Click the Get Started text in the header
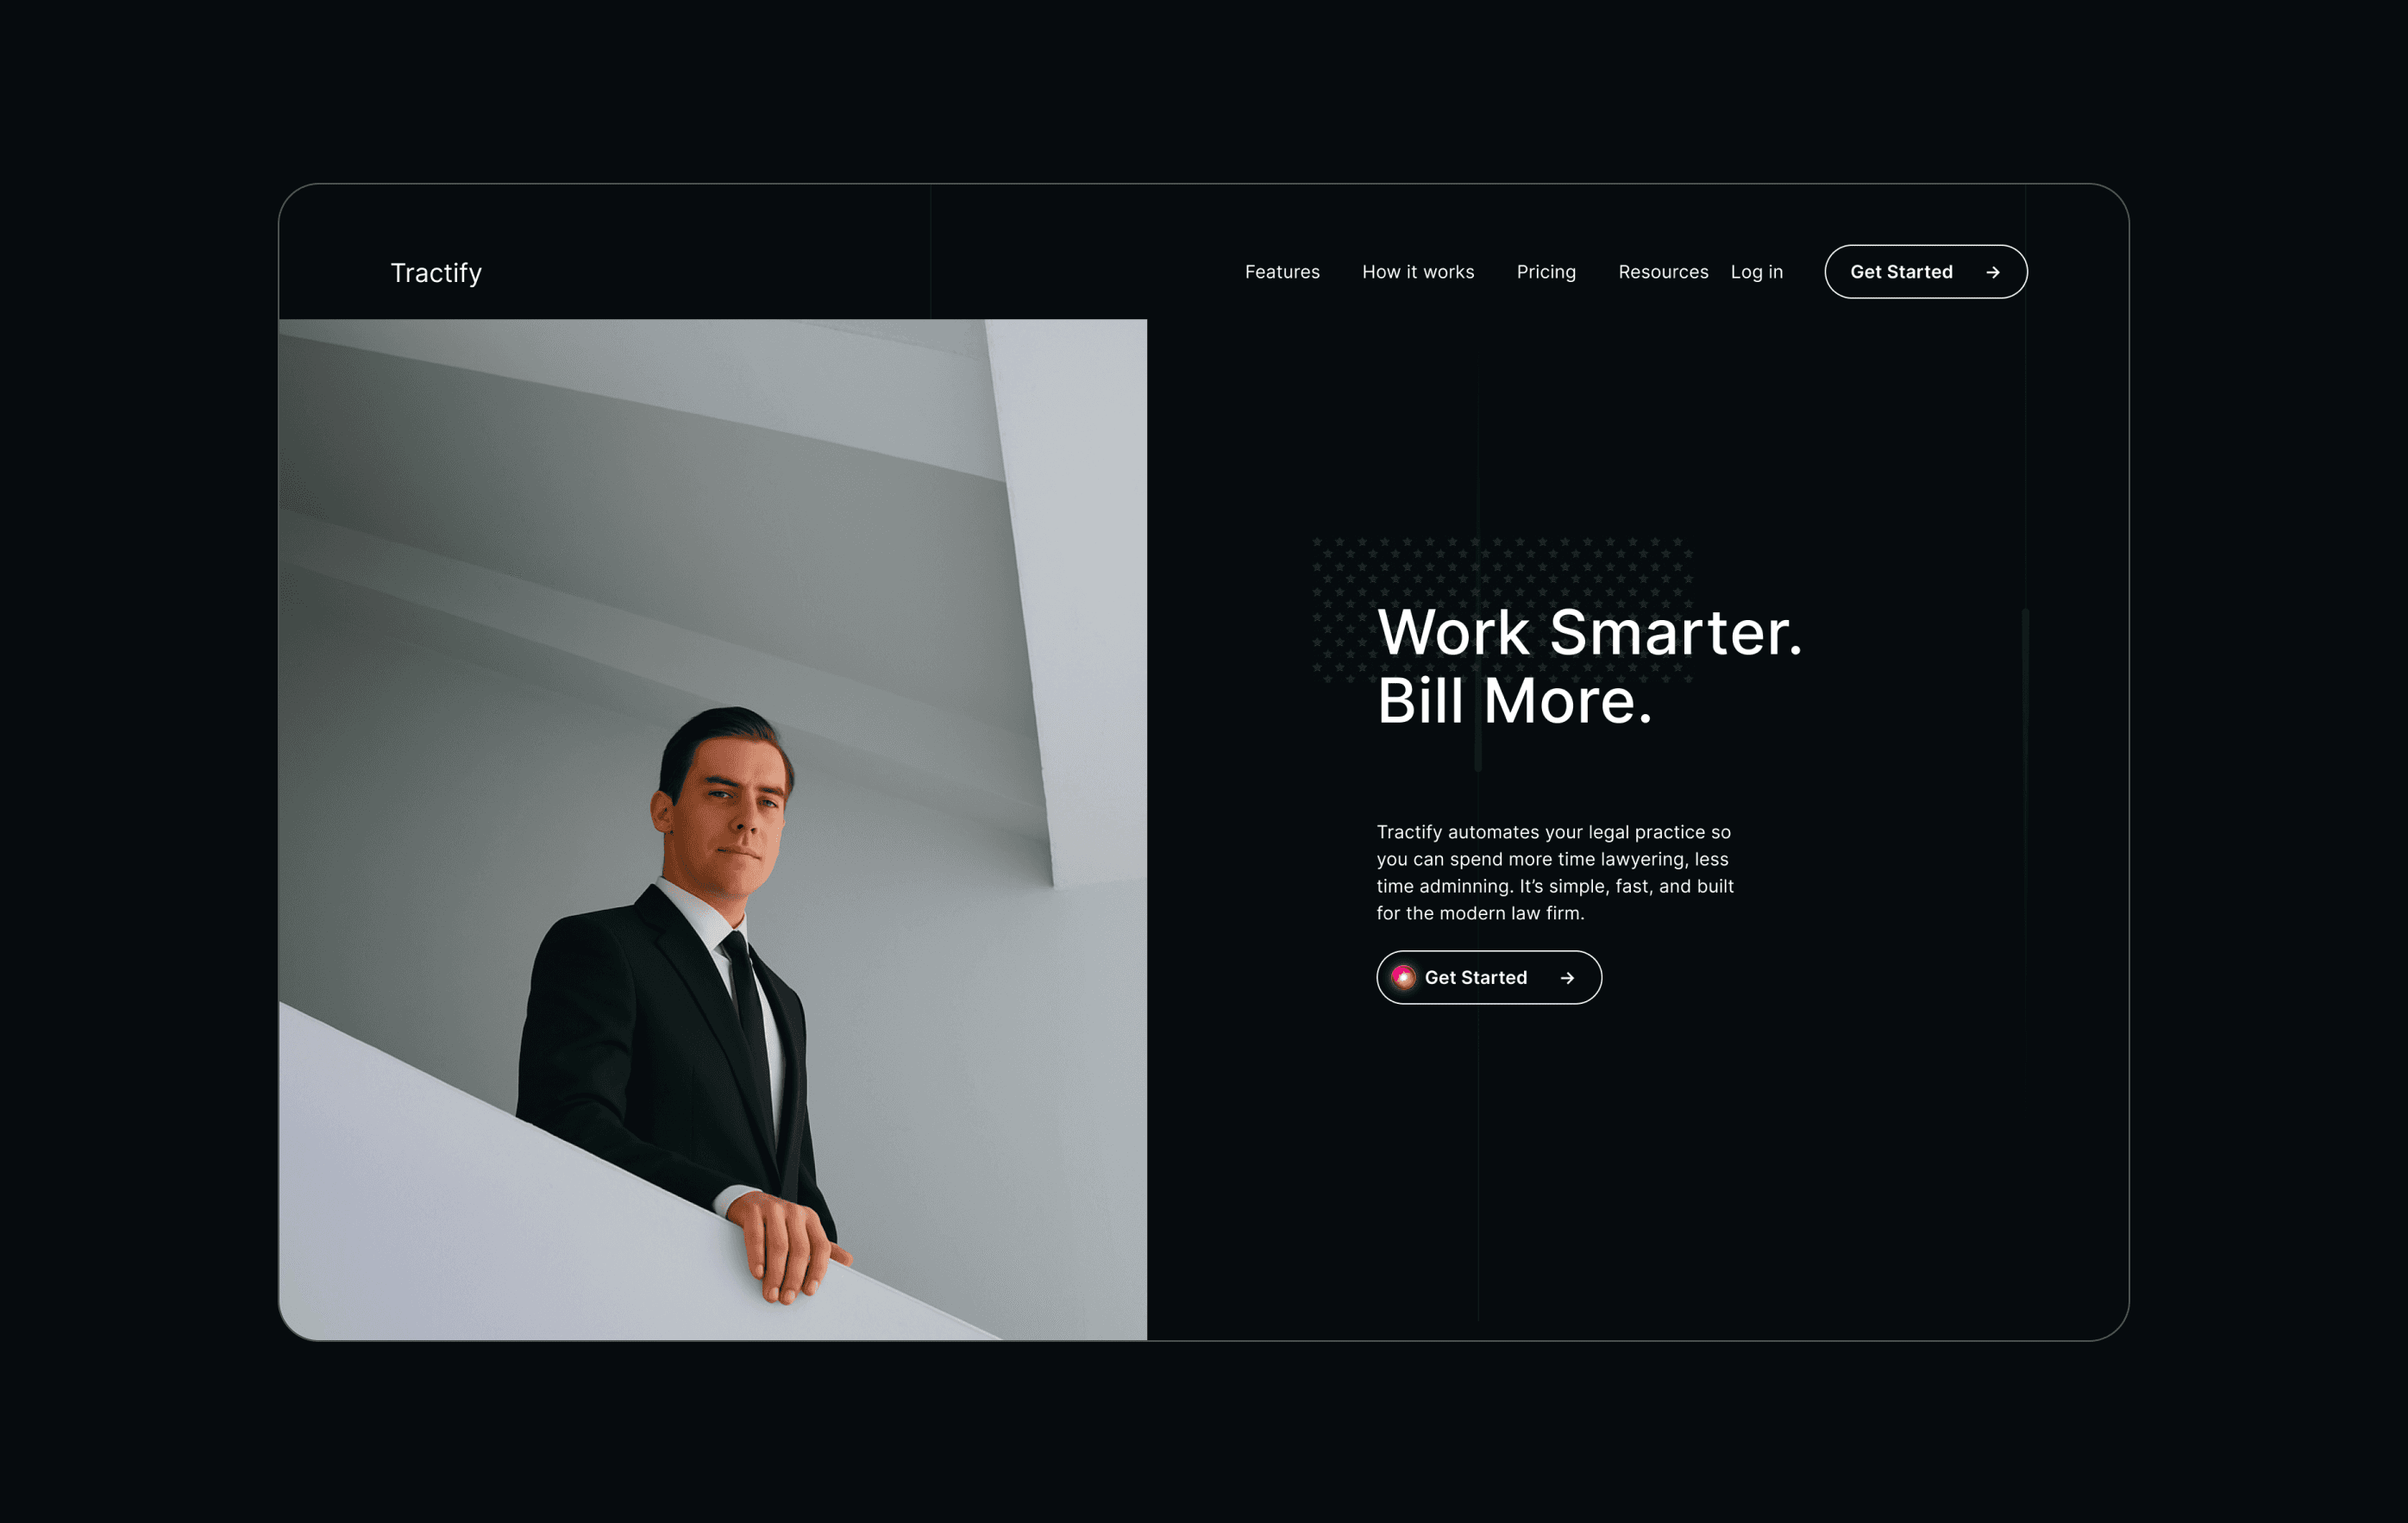2408x1523 pixels. click(1901, 272)
